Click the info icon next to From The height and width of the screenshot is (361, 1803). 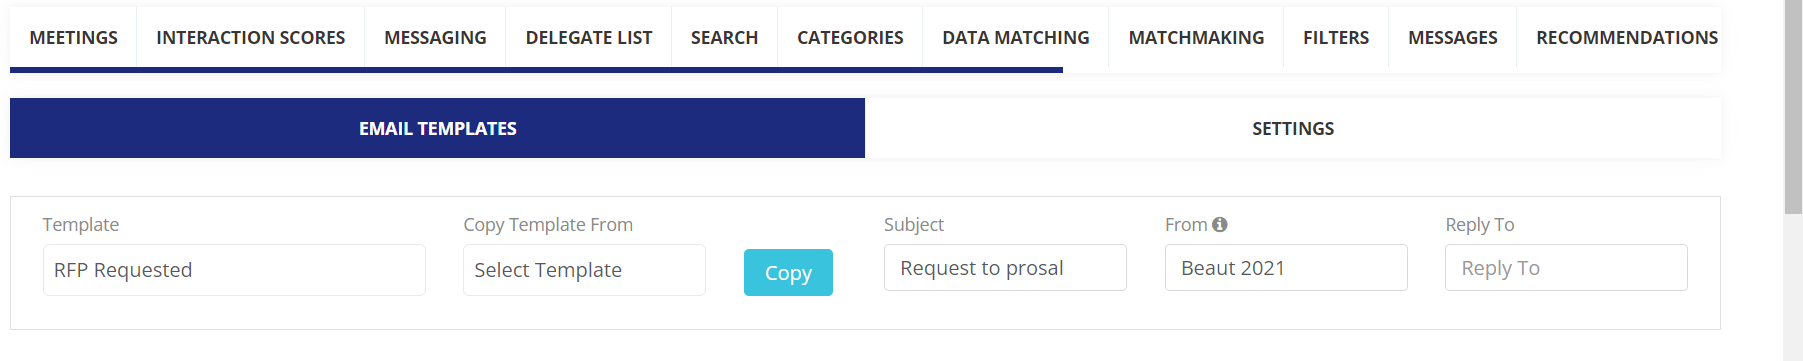[1219, 225]
